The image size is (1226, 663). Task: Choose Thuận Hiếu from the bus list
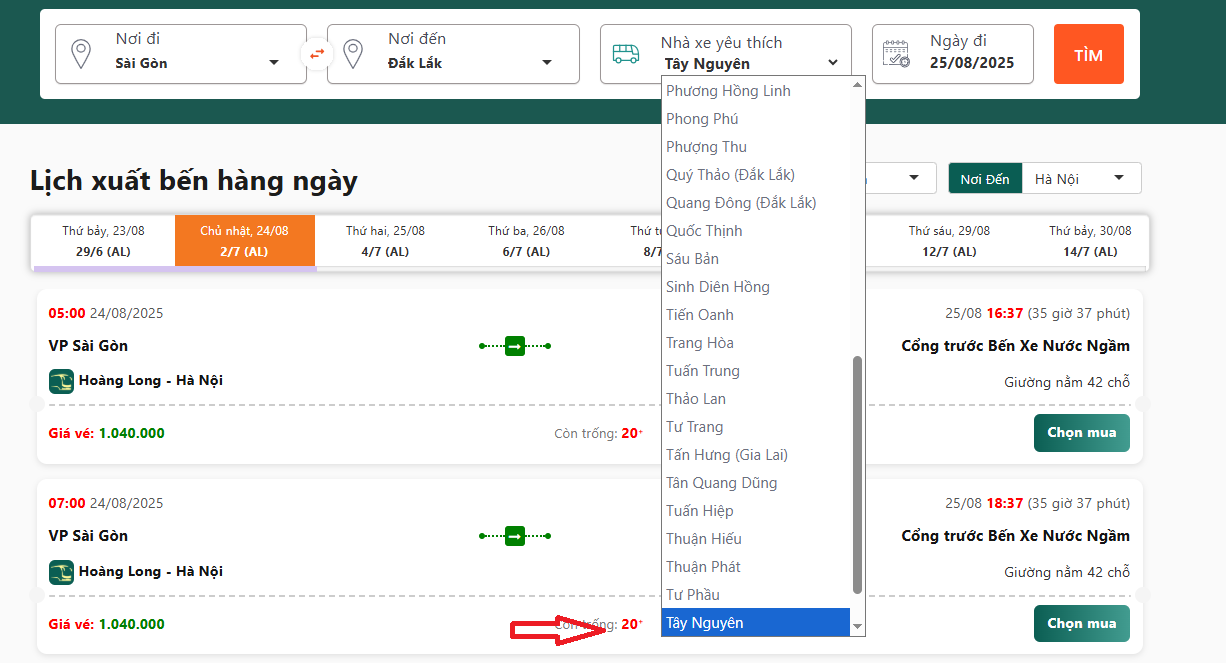[x=756, y=539]
